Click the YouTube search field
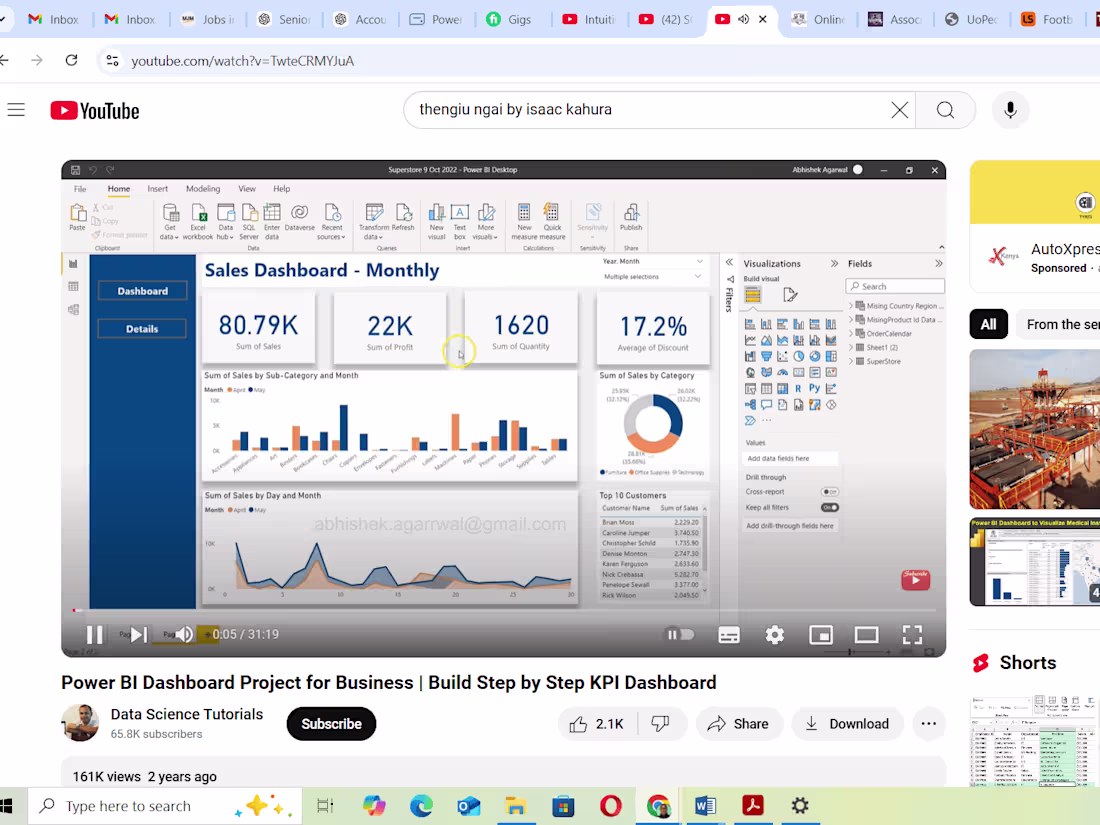 click(x=650, y=110)
